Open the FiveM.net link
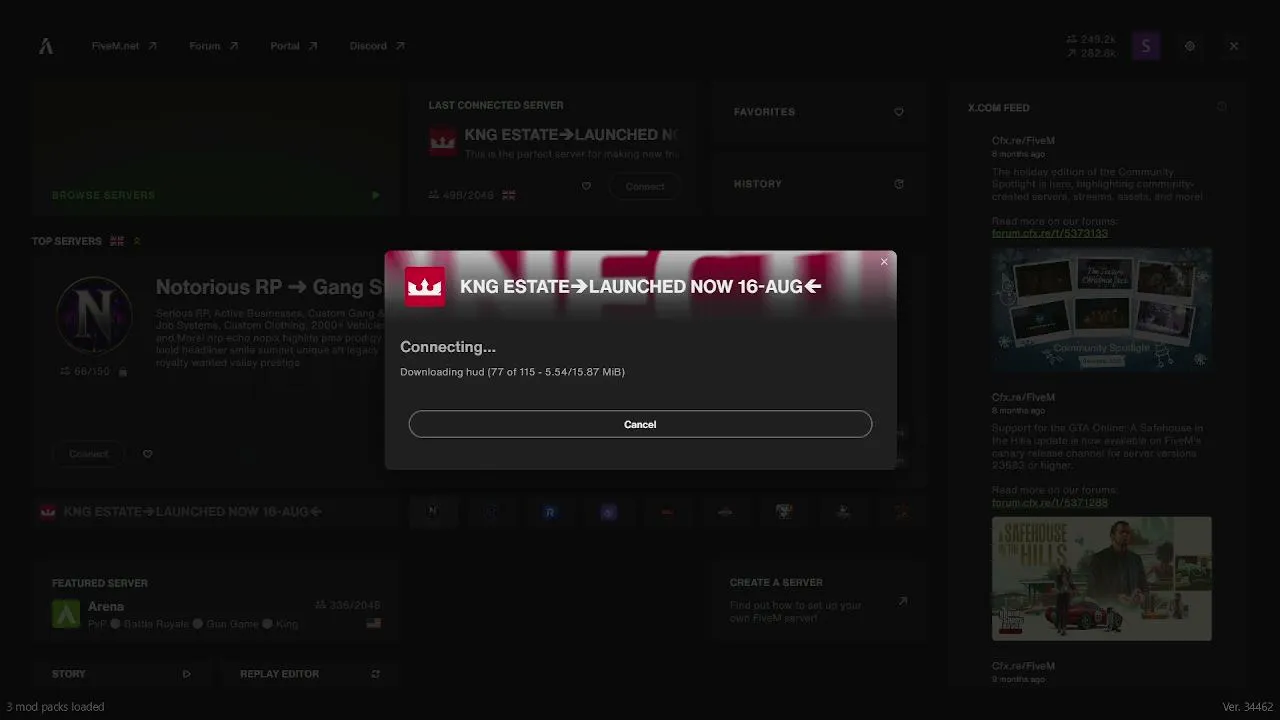Image resolution: width=1280 pixels, height=720 pixels. [x=124, y=46]
